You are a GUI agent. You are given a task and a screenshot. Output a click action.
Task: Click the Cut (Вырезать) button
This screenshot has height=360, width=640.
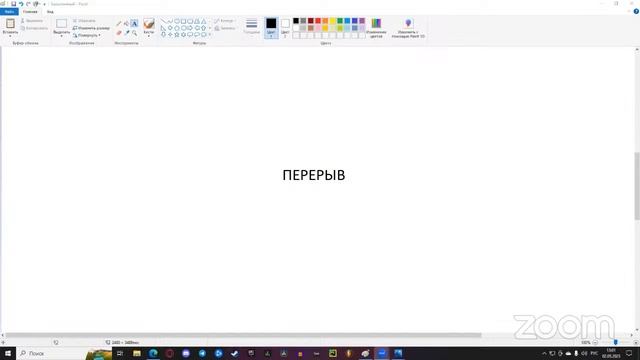(32, 21)
